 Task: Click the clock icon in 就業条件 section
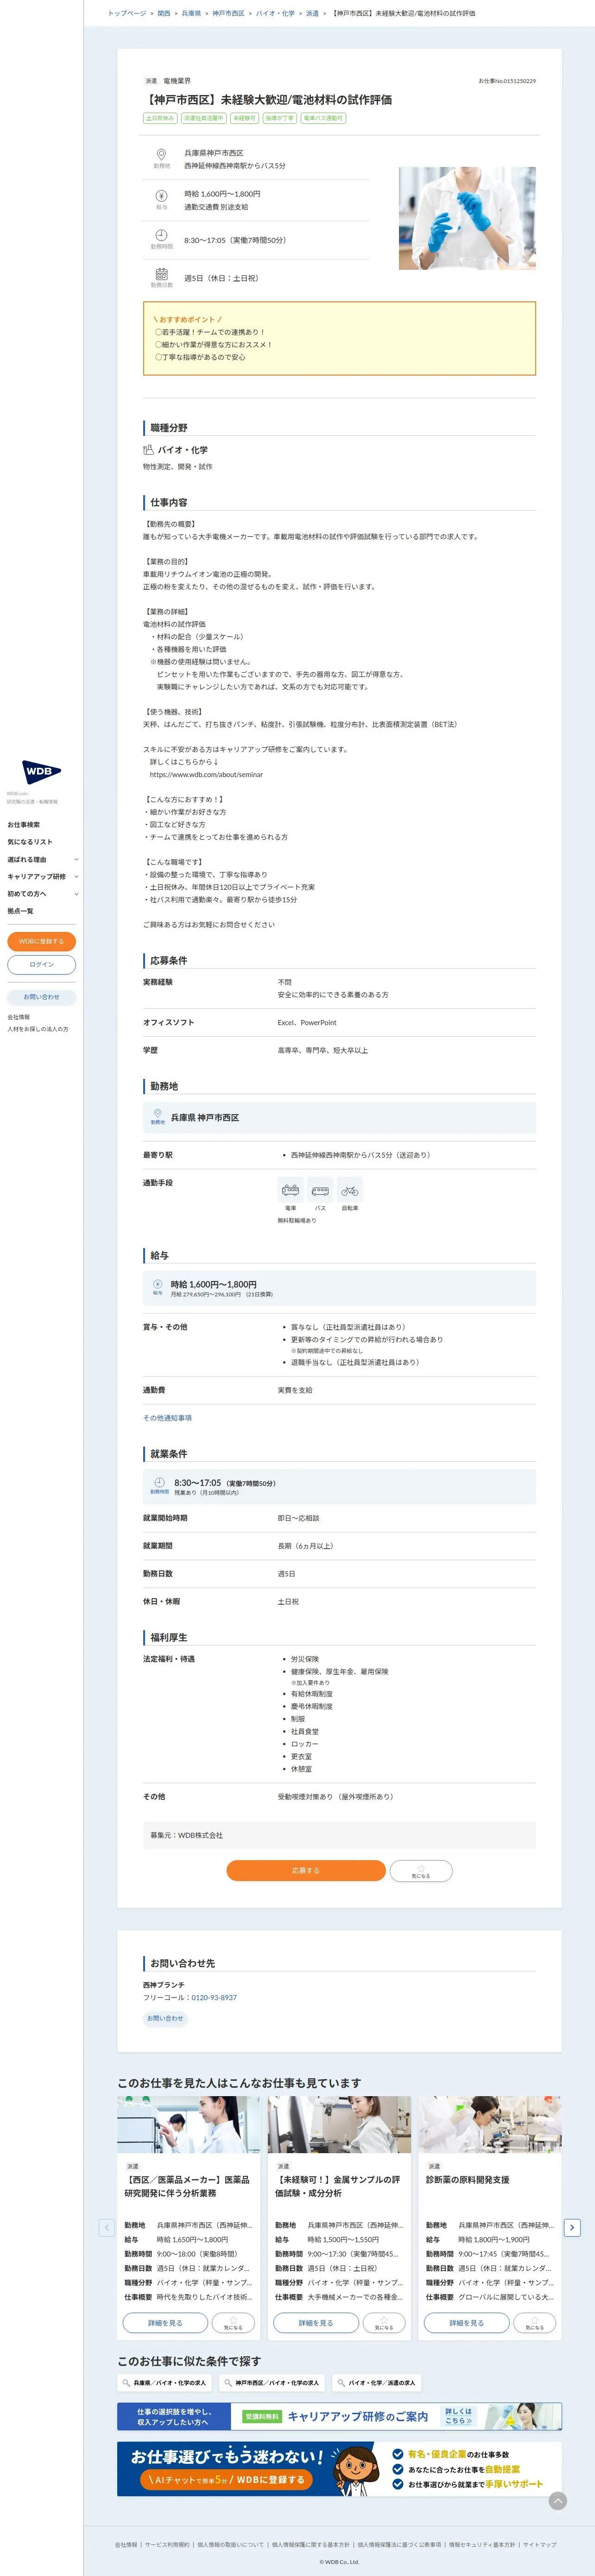click(159, 1482)
